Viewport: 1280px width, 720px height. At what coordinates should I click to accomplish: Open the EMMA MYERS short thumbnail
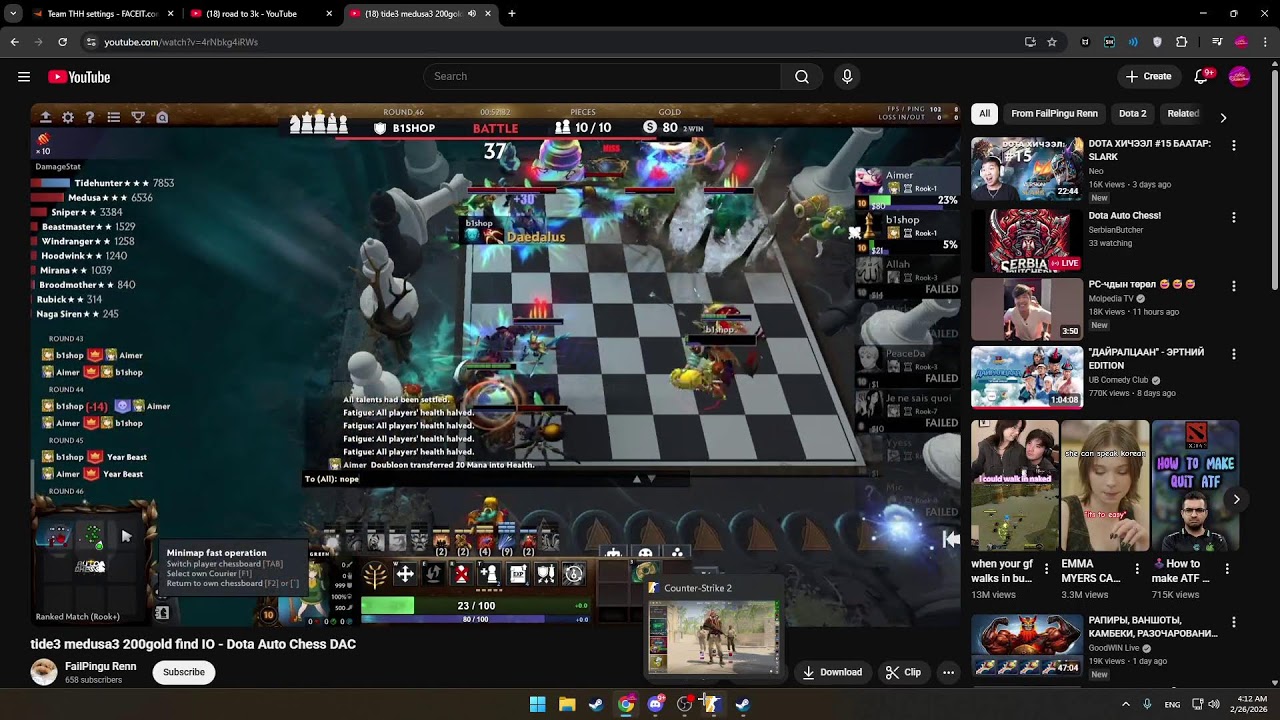click(x=1105, y=486)
